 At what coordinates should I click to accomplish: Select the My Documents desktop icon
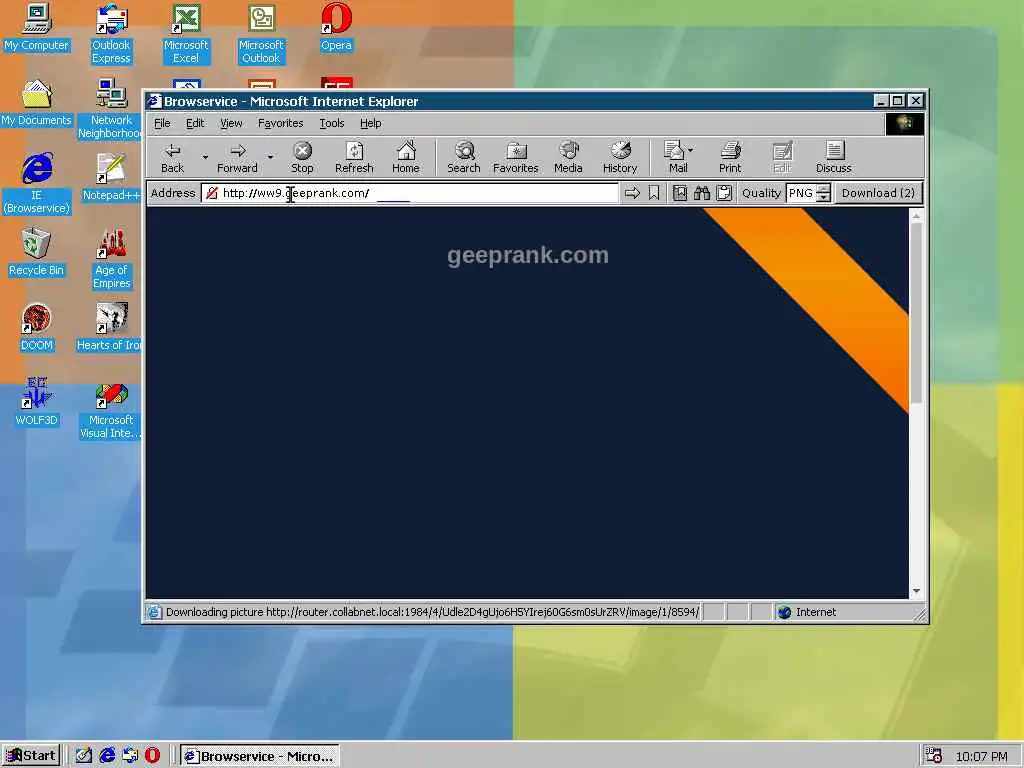coord(37,103)
